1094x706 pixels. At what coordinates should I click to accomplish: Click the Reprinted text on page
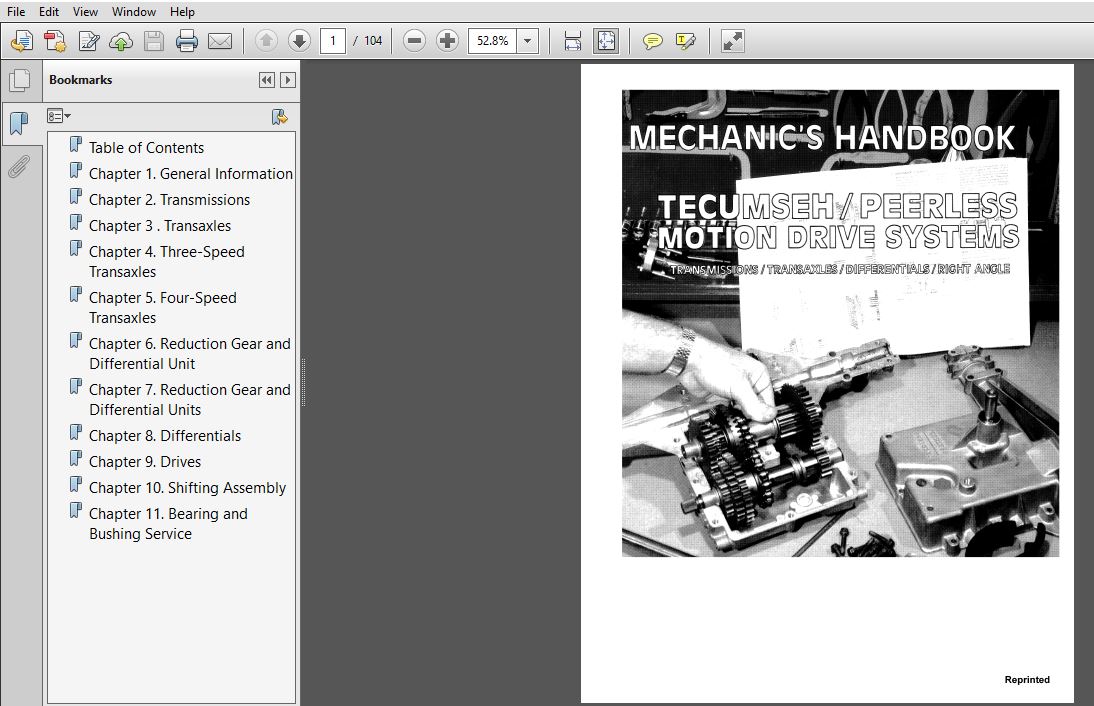1027,679
